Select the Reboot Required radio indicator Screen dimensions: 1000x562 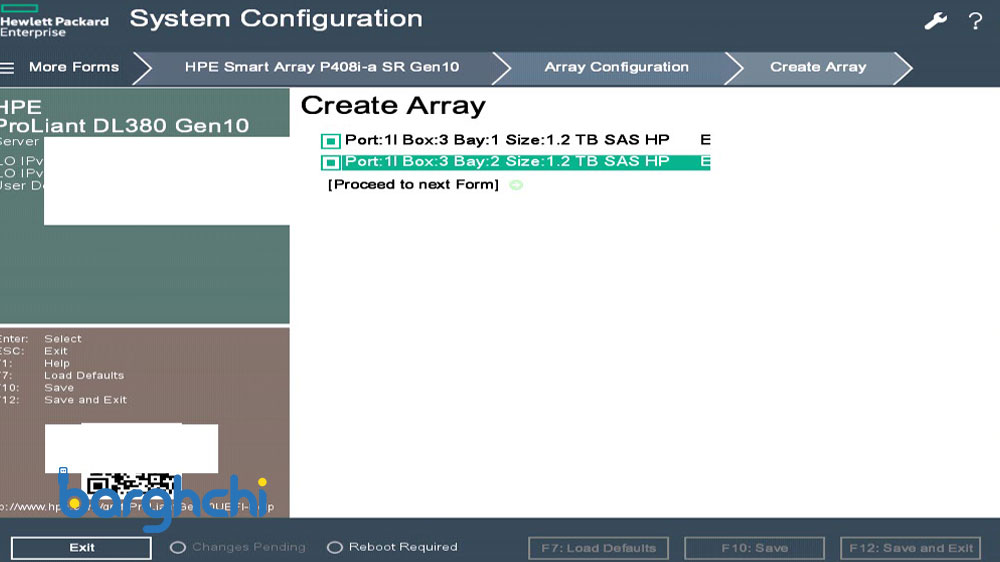tap(335, 548)
